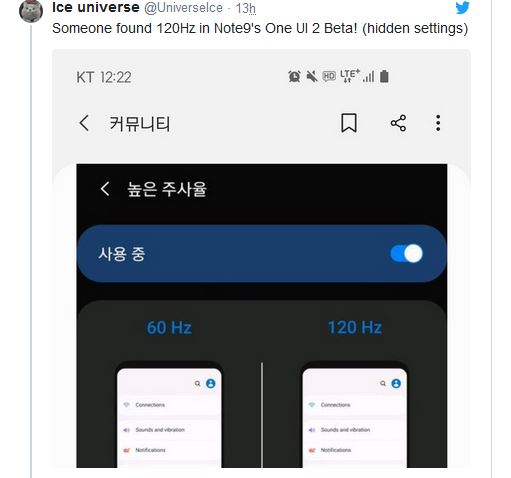Viewport: 511px width, 478px height.
Task: Click the muted sound status icon
Action: [312, 77]
